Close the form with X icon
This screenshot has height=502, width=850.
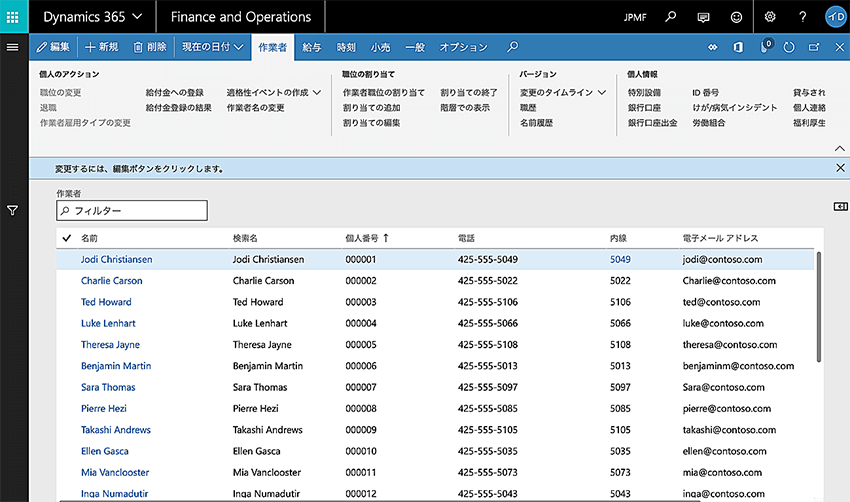(839, 47)
